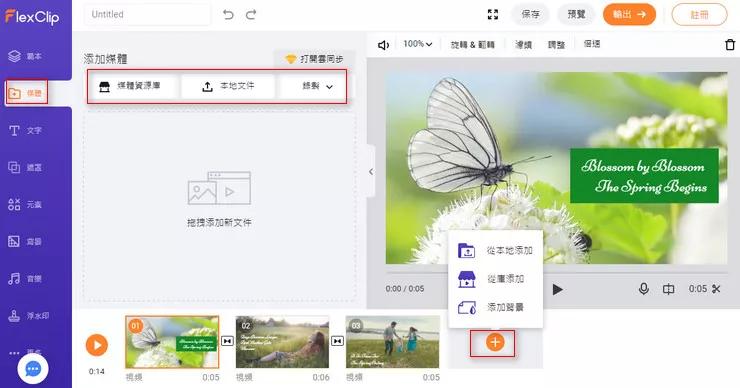Trim the clip with scissors icon

[716, 289]
